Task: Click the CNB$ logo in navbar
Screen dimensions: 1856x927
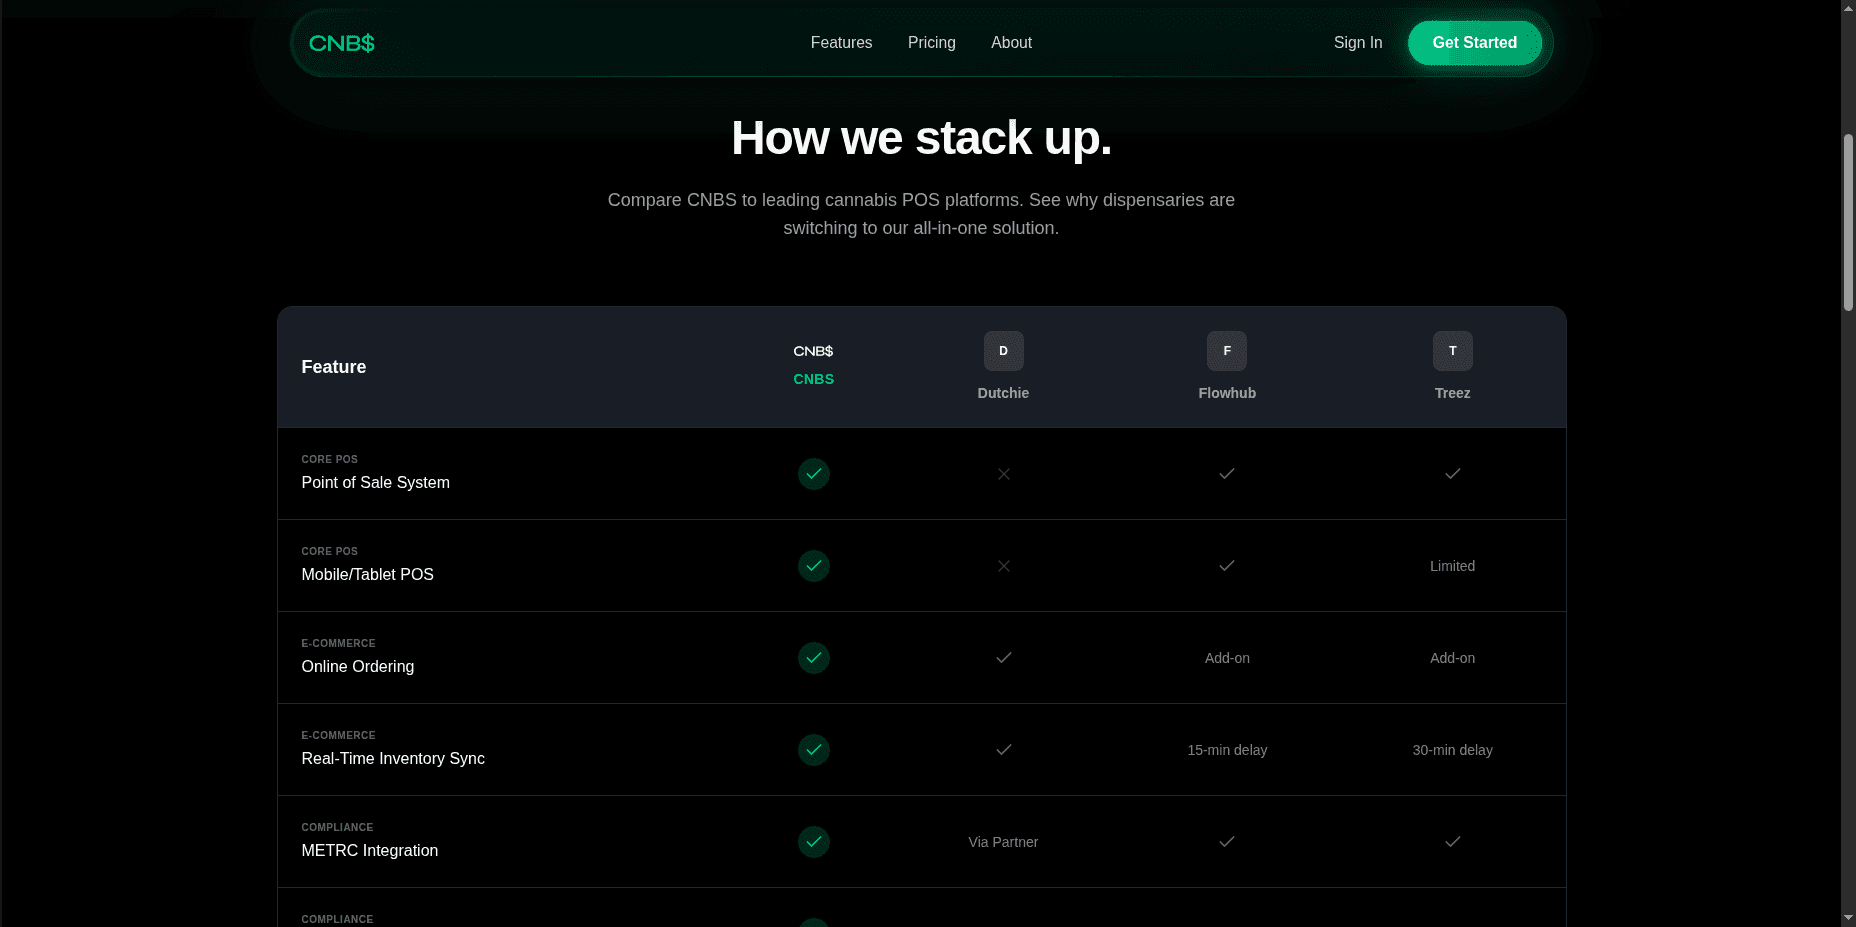Action: (341, 43)
